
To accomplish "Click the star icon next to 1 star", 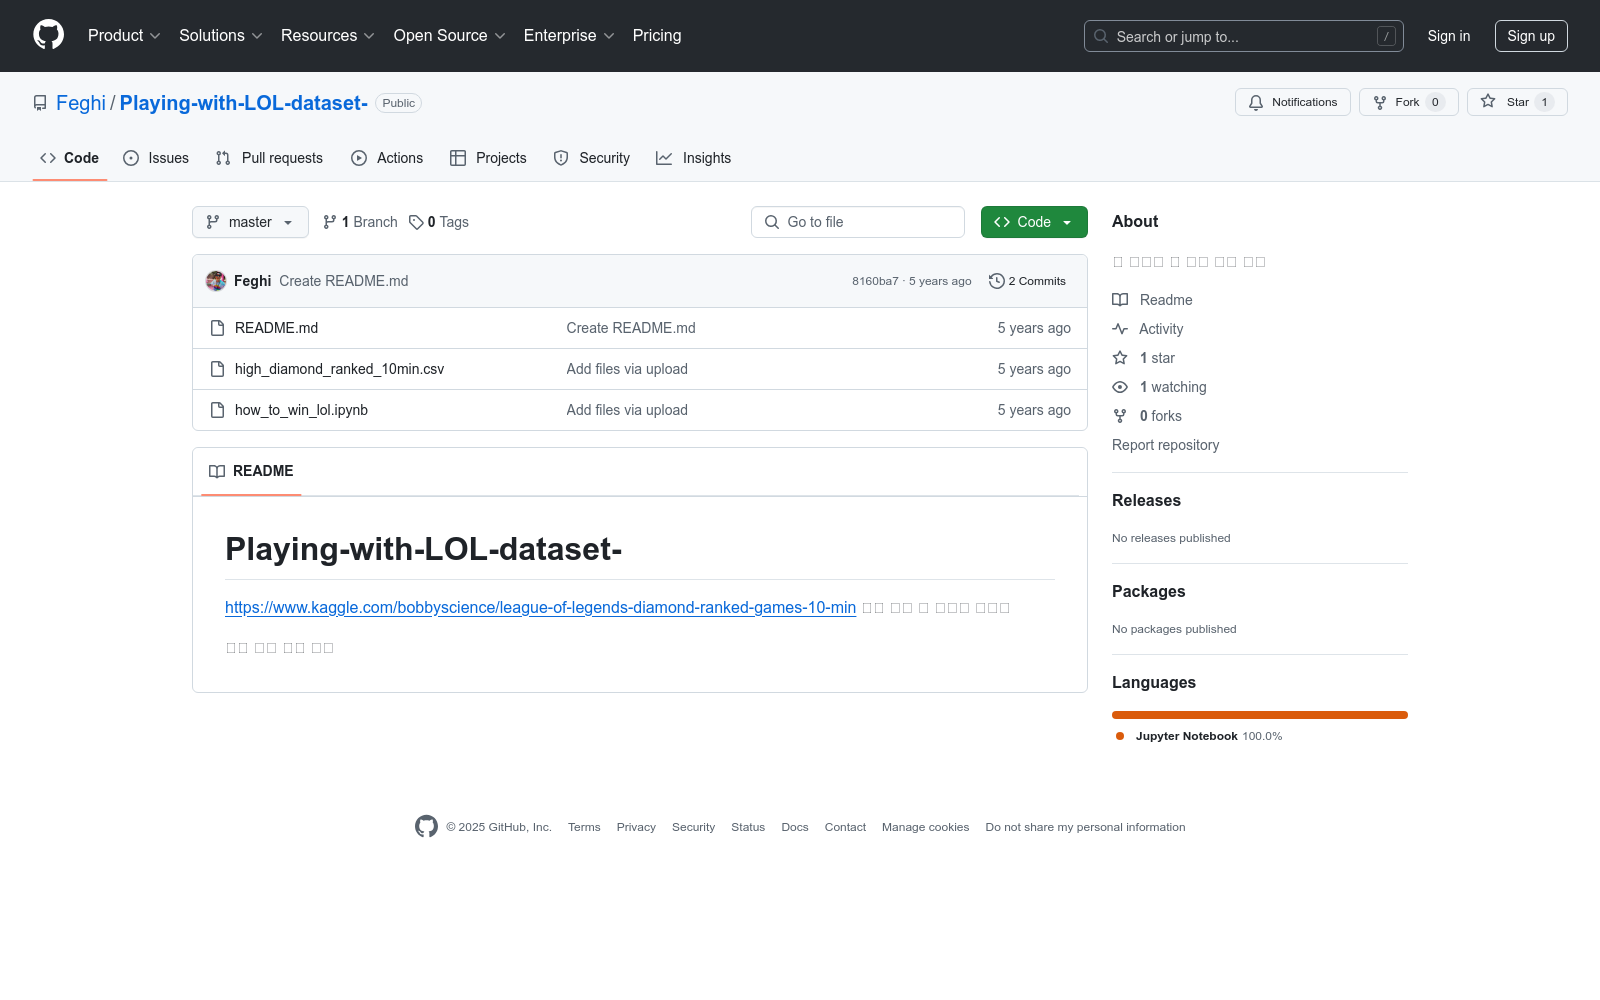I will (1120, 358).
